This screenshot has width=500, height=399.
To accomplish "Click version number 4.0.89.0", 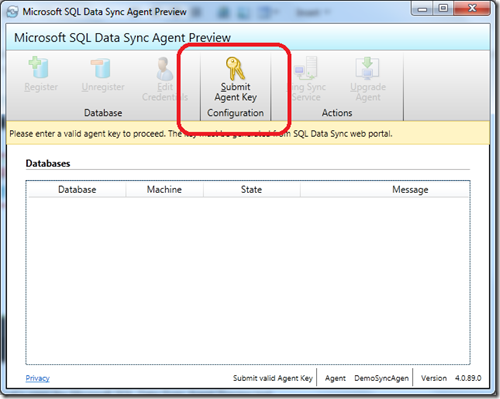I will click(x=468, y=378).
